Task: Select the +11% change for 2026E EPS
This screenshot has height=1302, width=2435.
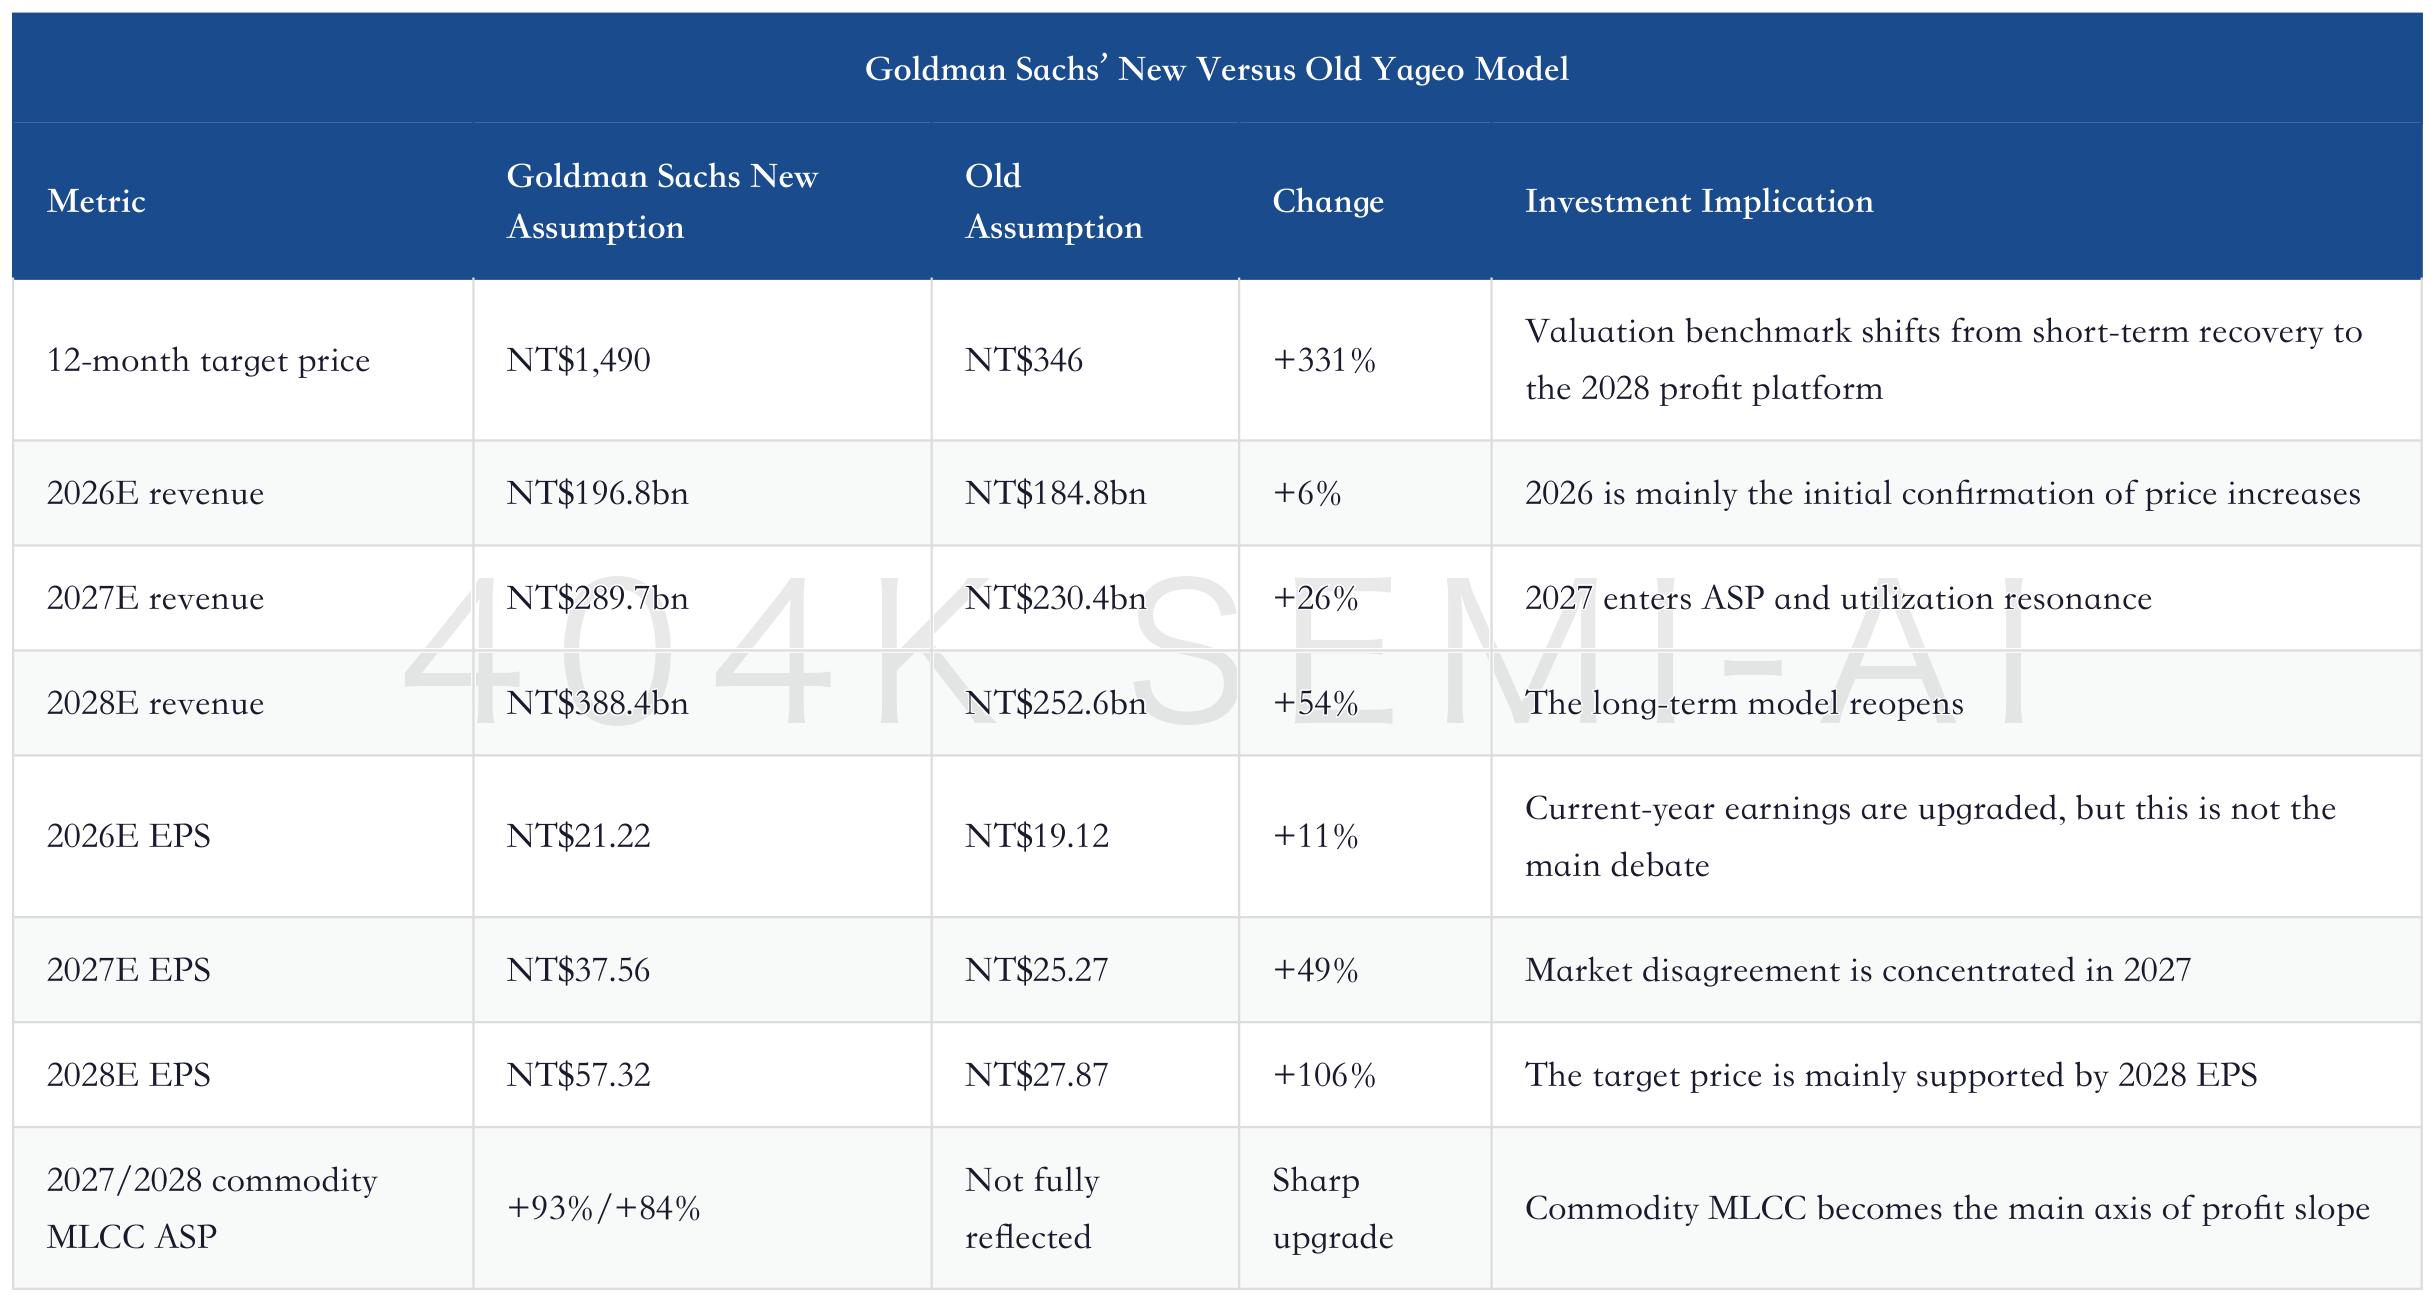Action: tap(1315, 836)
